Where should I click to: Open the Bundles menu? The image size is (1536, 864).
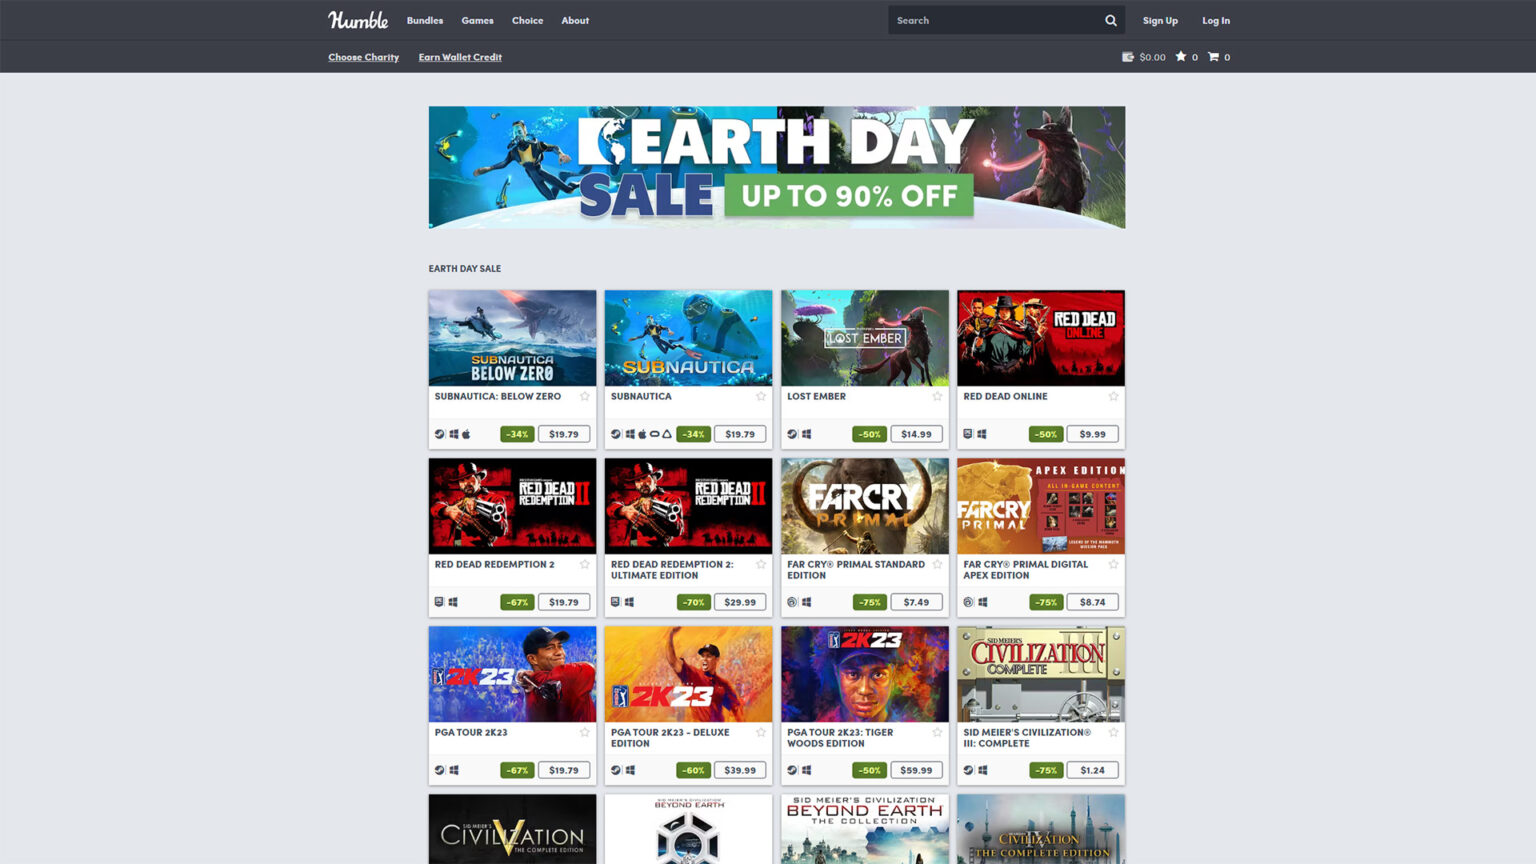[424, 20]
